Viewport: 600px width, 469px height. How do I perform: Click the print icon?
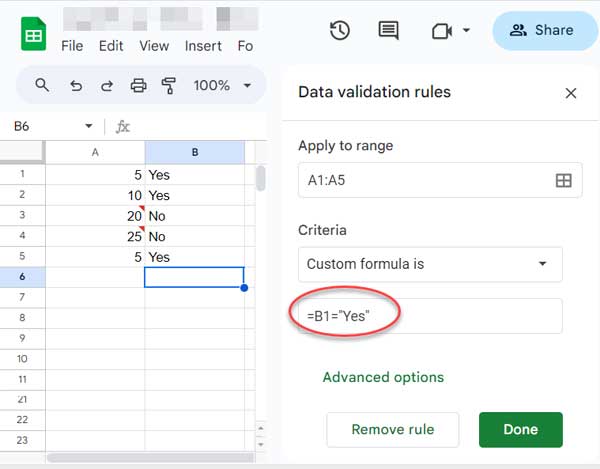click(x=138, y=85)
